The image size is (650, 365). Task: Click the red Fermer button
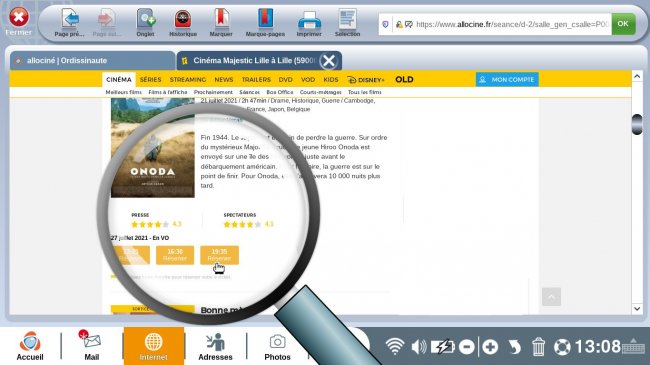[x=19, y=17]
